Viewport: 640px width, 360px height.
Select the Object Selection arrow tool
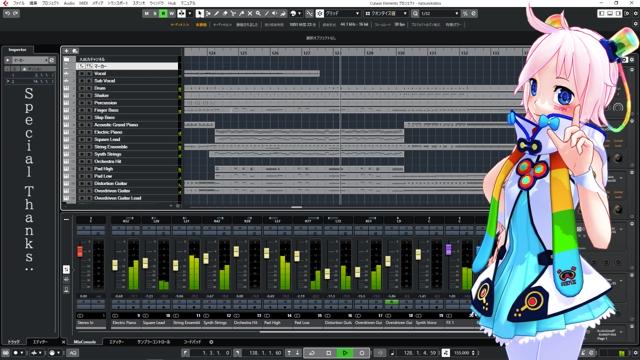[200, 13]
